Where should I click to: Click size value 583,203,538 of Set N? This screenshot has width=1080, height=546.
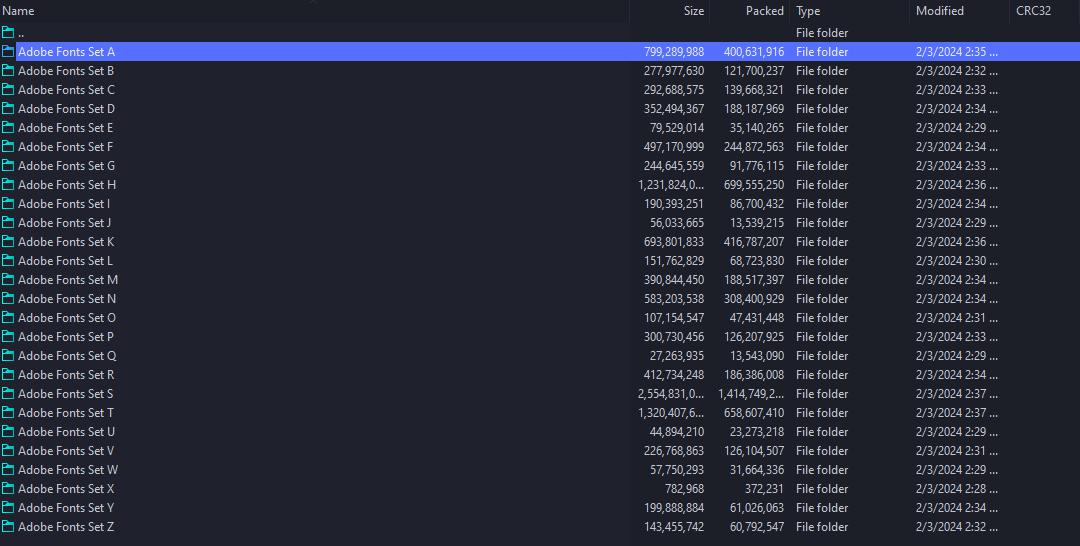point(674,299)
